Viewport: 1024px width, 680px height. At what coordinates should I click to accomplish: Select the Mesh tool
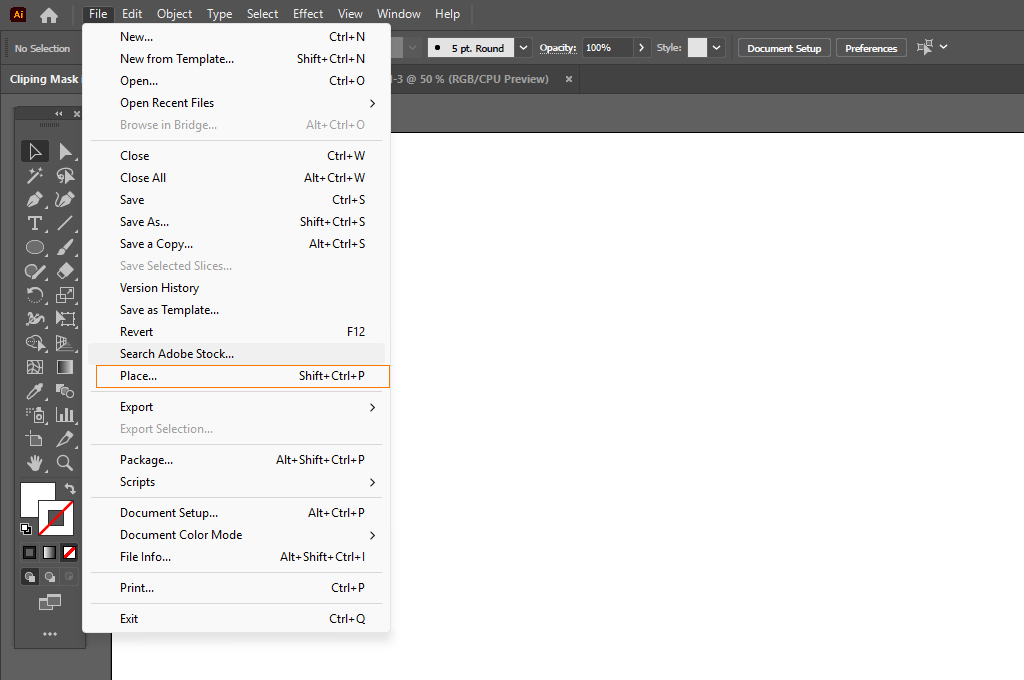click(35, 367)
